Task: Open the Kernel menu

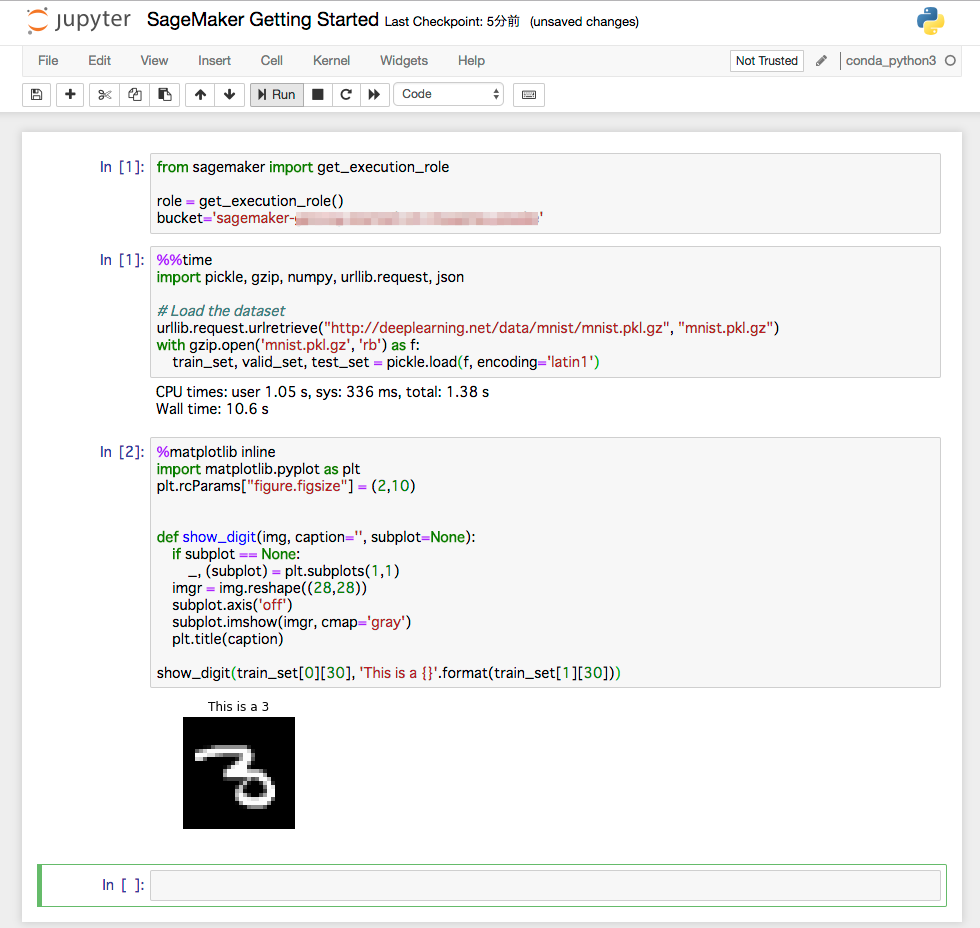Action: [x=331, y=61]
